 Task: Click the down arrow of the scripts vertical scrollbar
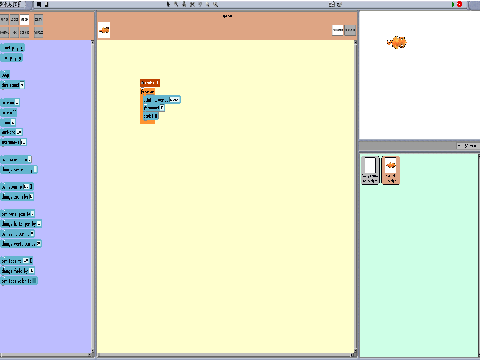coord(356,351)
